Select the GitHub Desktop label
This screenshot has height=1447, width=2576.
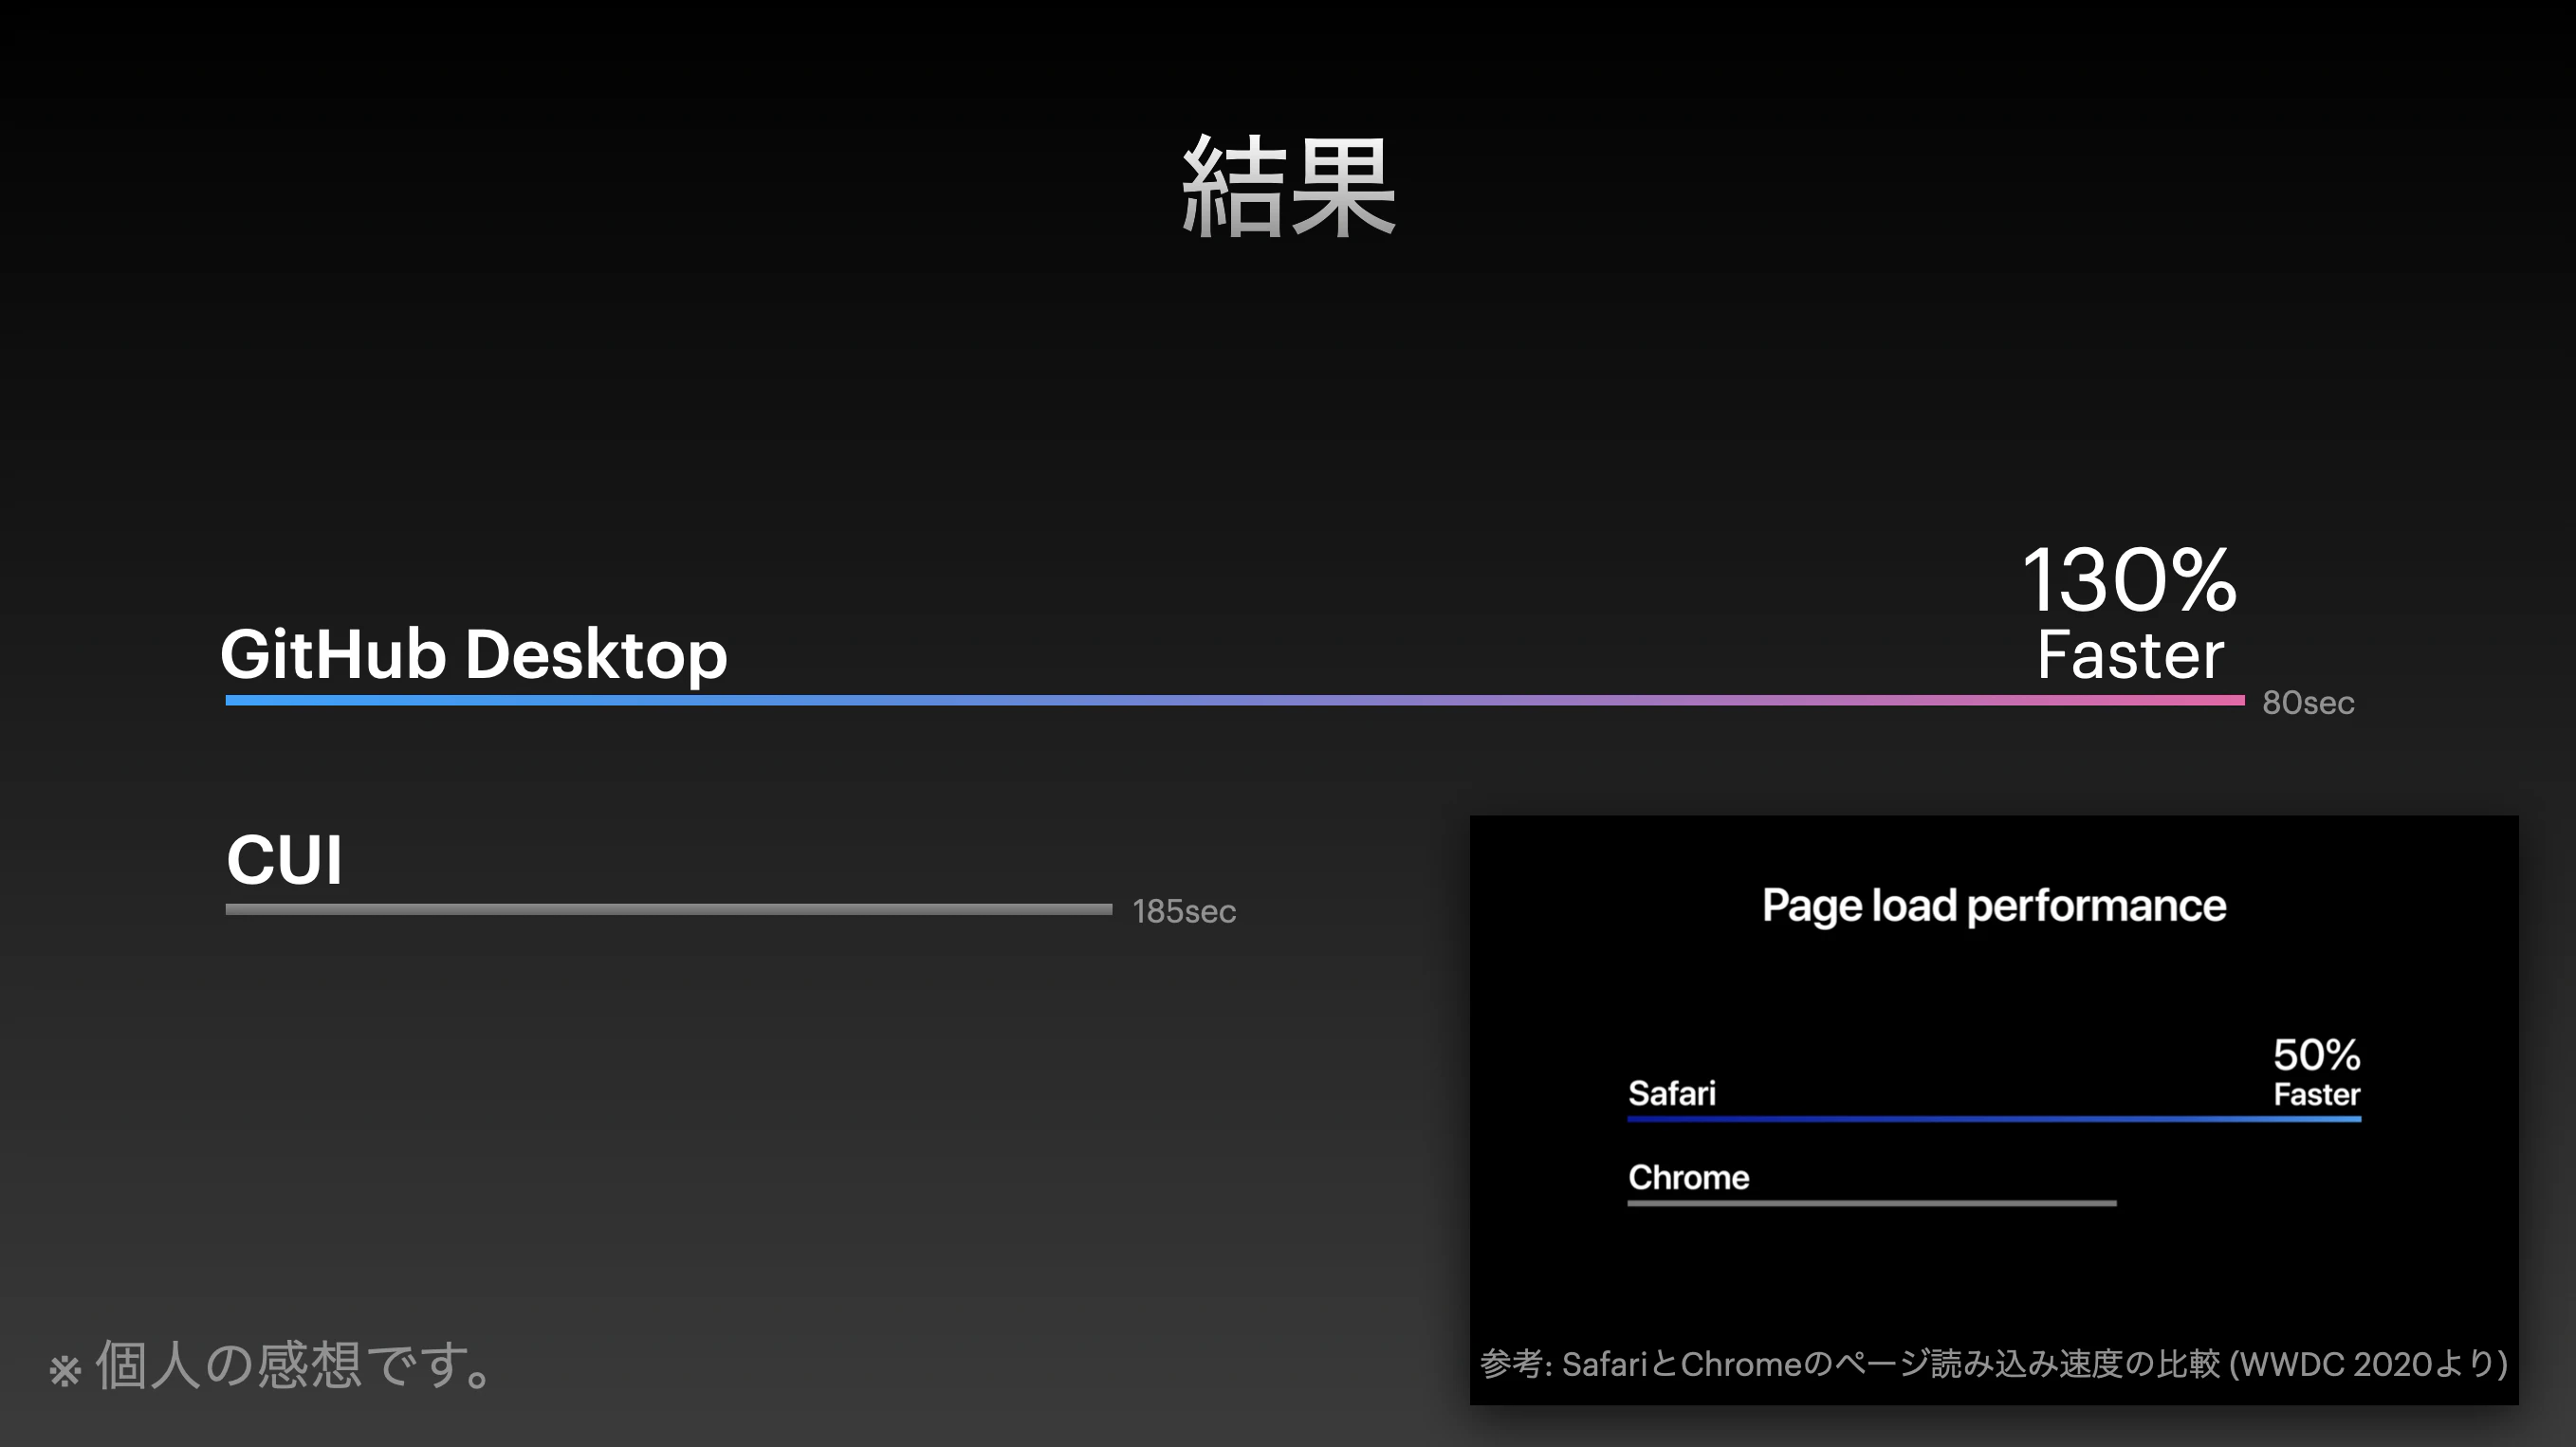(473, 655)
